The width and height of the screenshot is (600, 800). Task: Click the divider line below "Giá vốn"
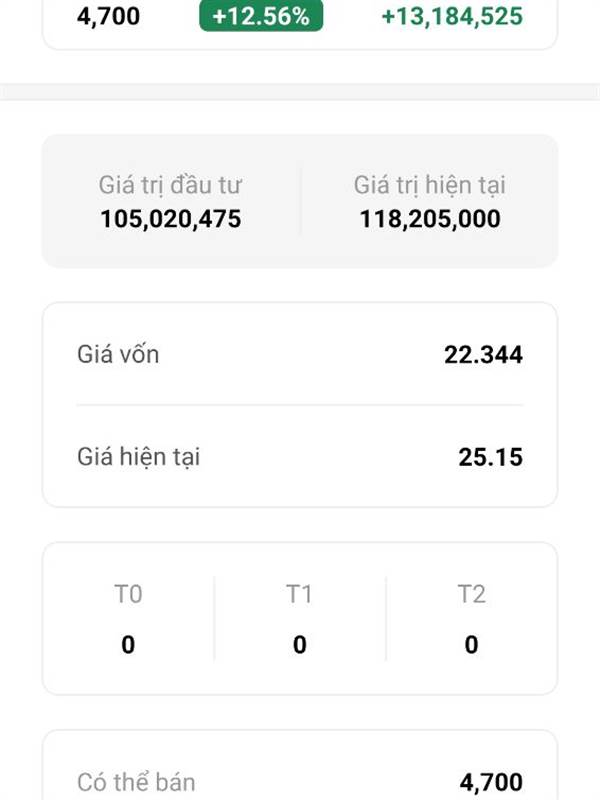pos(300,405)
